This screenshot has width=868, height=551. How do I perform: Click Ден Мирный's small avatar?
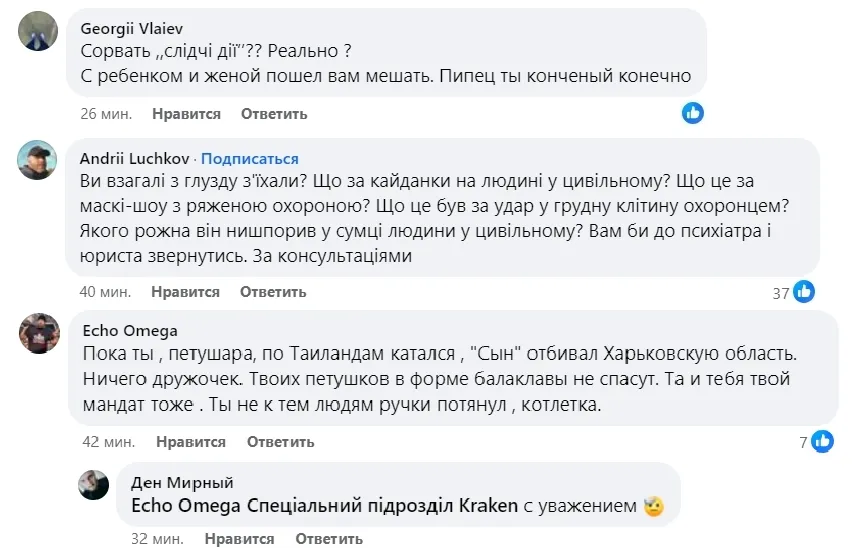[94, 484]
